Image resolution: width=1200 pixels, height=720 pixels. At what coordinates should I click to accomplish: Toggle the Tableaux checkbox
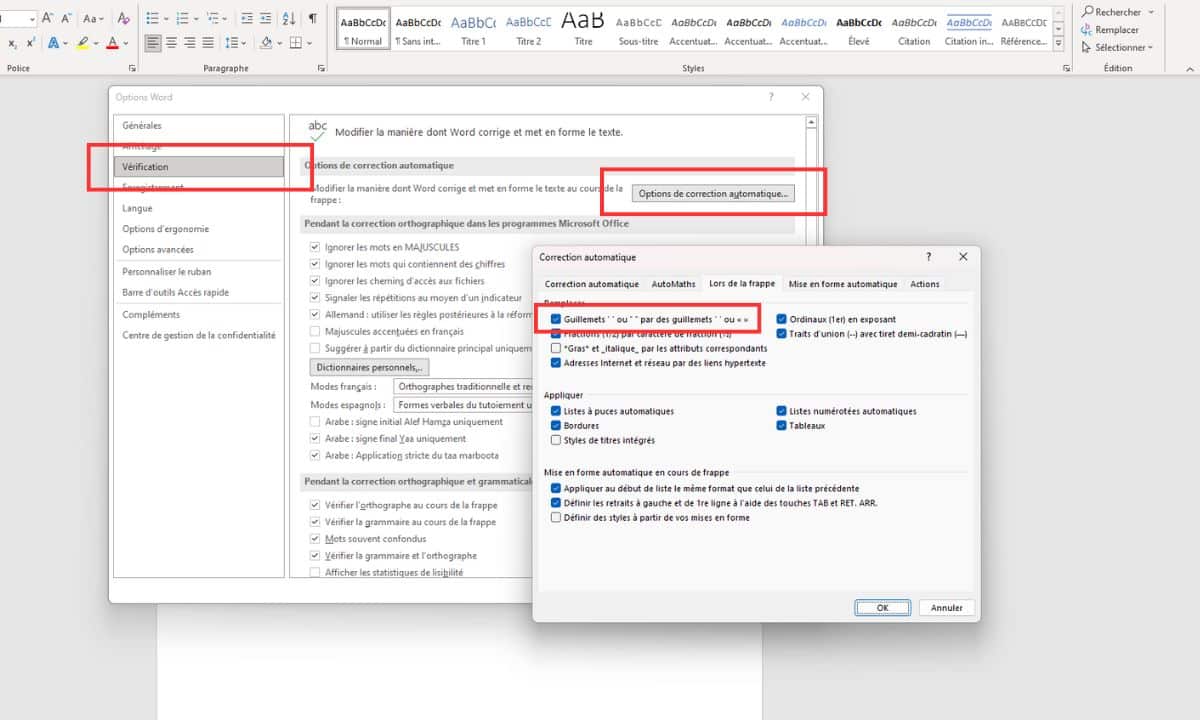click(x=781, y=425)
